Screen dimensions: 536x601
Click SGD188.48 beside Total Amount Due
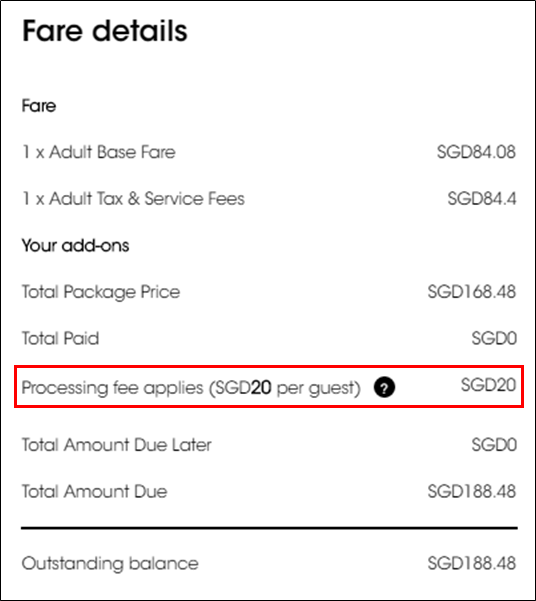472,491
